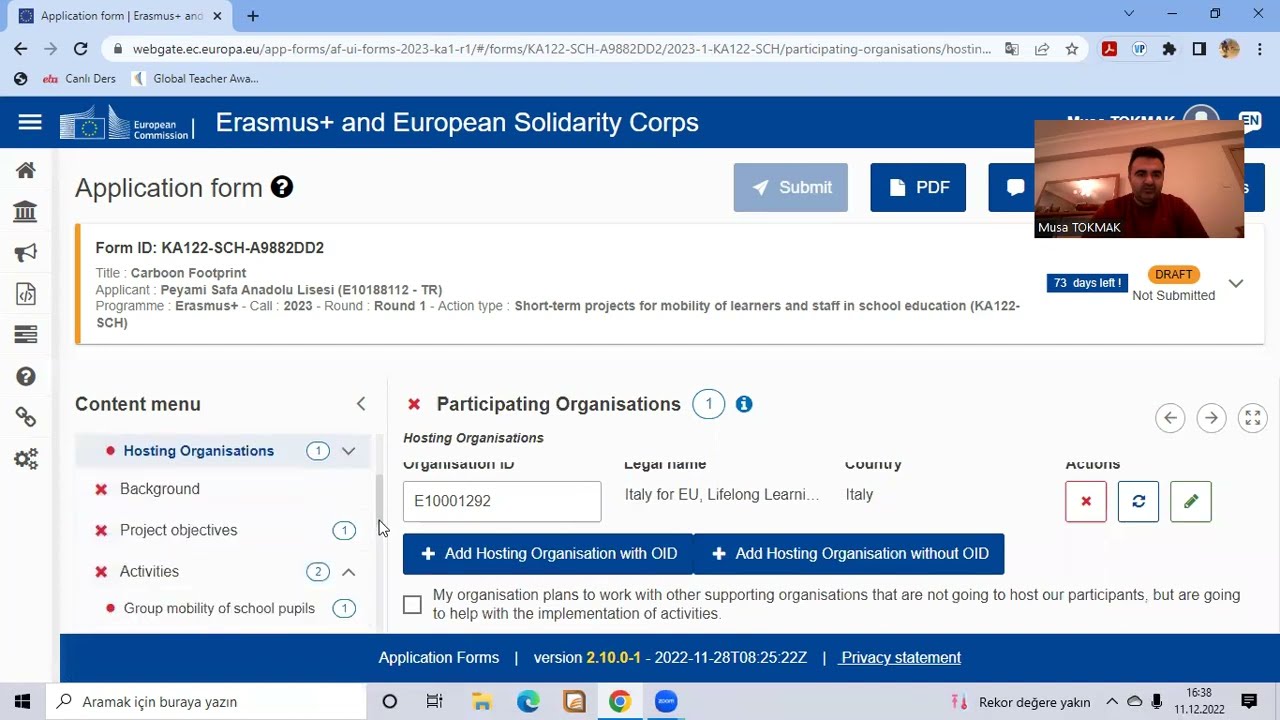Click the Participating Organisations info icon
The width and height of the screenshot is (1280, 720).
coord(744,404)
